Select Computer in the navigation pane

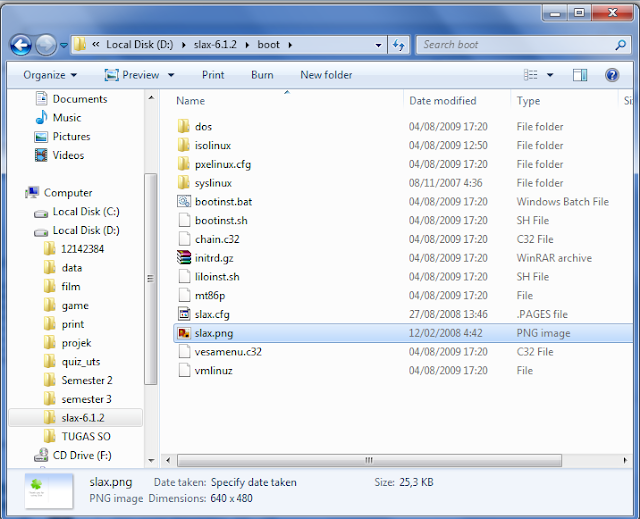click(59, 193)
